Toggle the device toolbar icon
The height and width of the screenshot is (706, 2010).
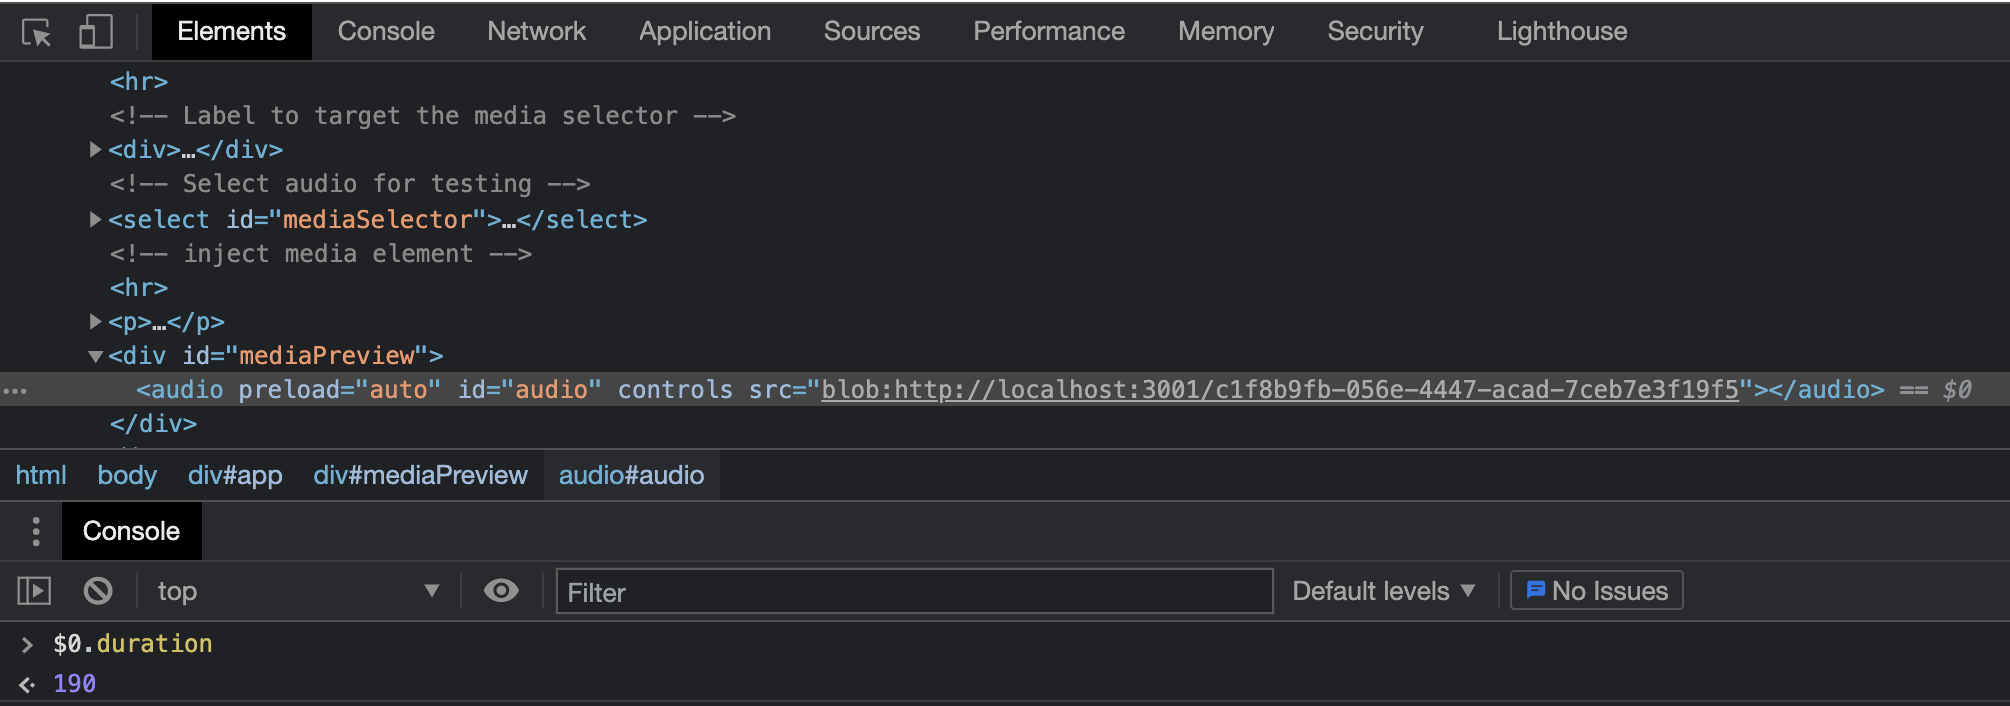(96, 32)
